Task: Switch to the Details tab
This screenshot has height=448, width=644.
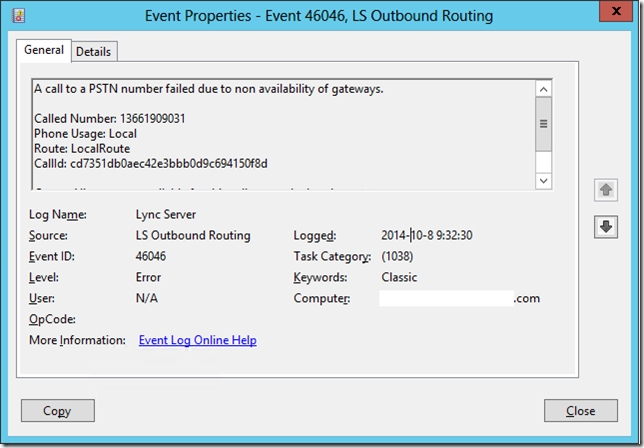Action: pyautogui.click(x=94, y=52)
